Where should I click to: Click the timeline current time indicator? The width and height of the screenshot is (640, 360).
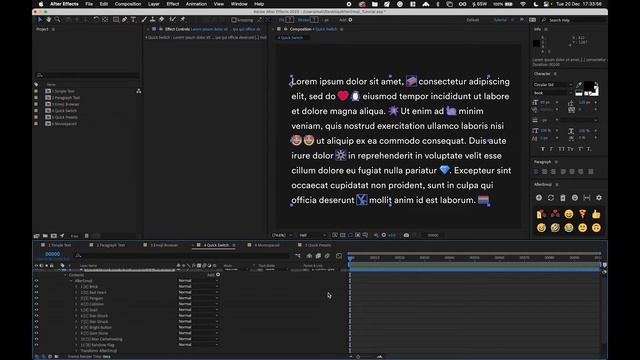350,258
